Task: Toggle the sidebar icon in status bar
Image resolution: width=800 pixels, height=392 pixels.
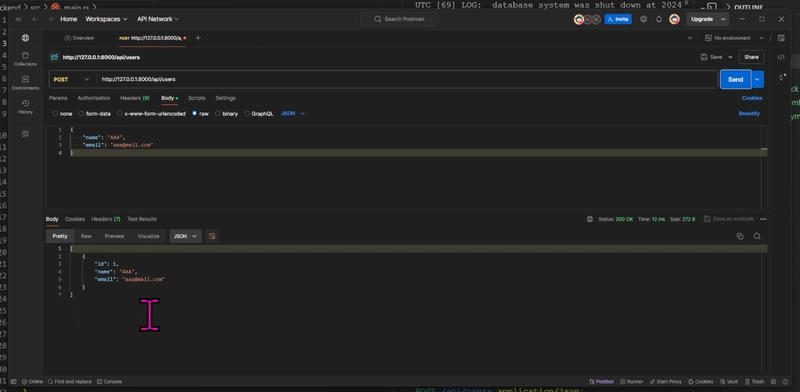Action: pos(13,381)
